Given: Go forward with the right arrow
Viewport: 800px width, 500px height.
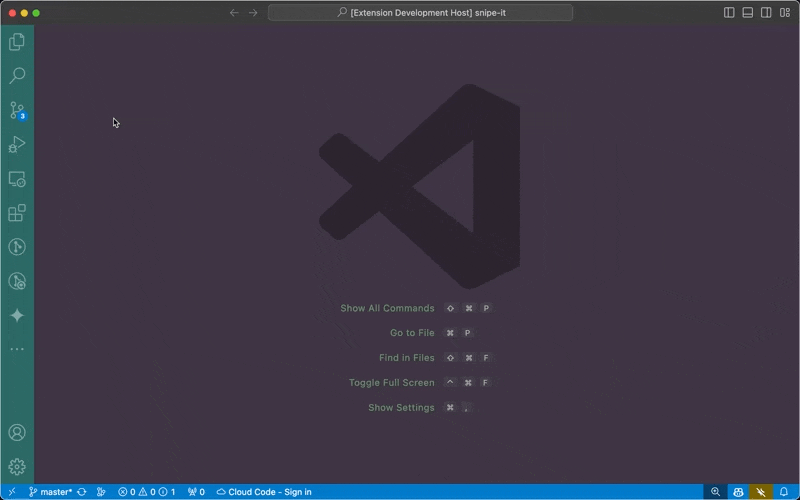Looking at the screenshot, I should tap(253, 13).
